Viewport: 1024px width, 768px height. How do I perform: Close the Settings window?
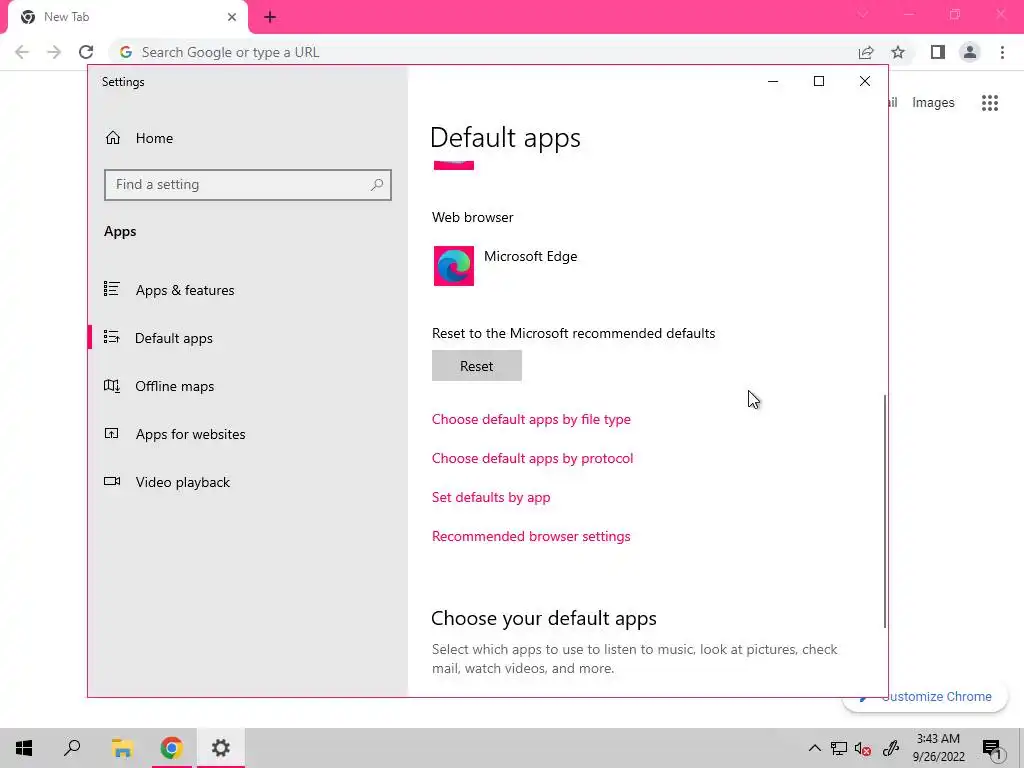pos(865,81)
